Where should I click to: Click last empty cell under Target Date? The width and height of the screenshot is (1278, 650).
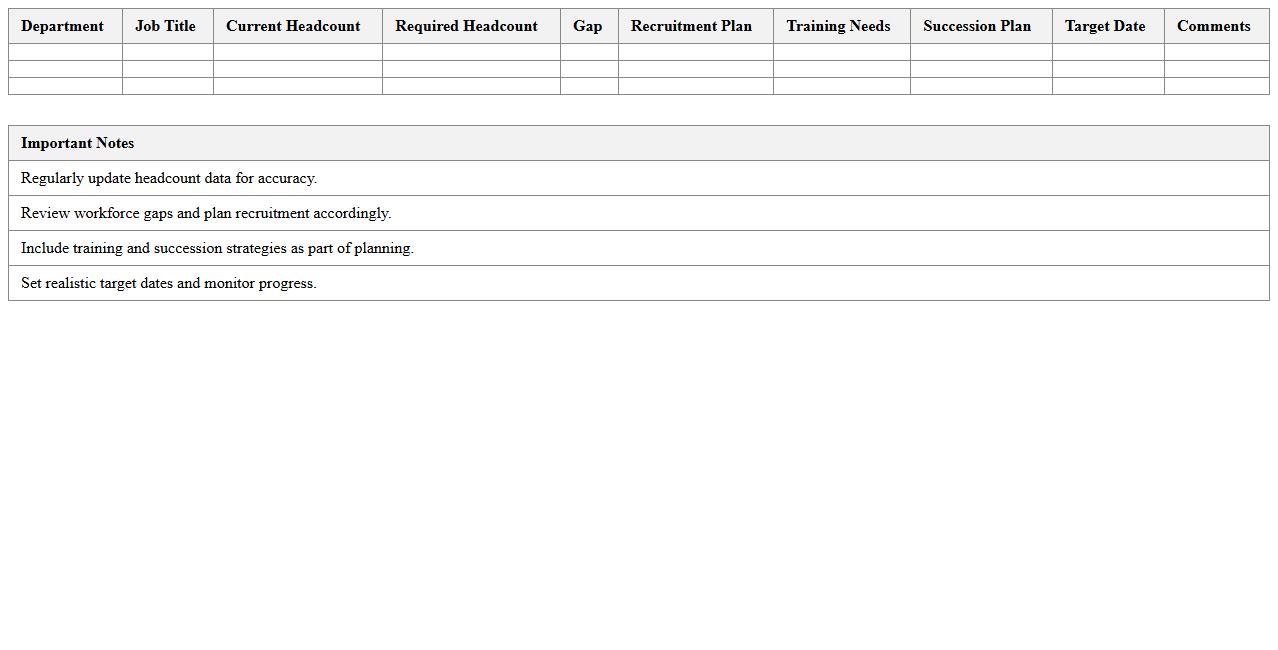point(1108,86)
